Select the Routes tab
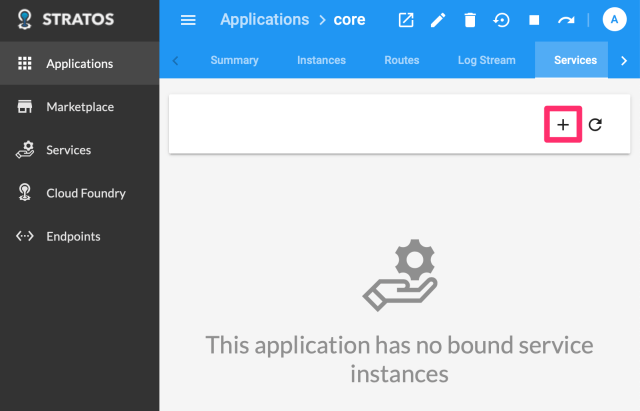The image size is (640, 411). 401,60
